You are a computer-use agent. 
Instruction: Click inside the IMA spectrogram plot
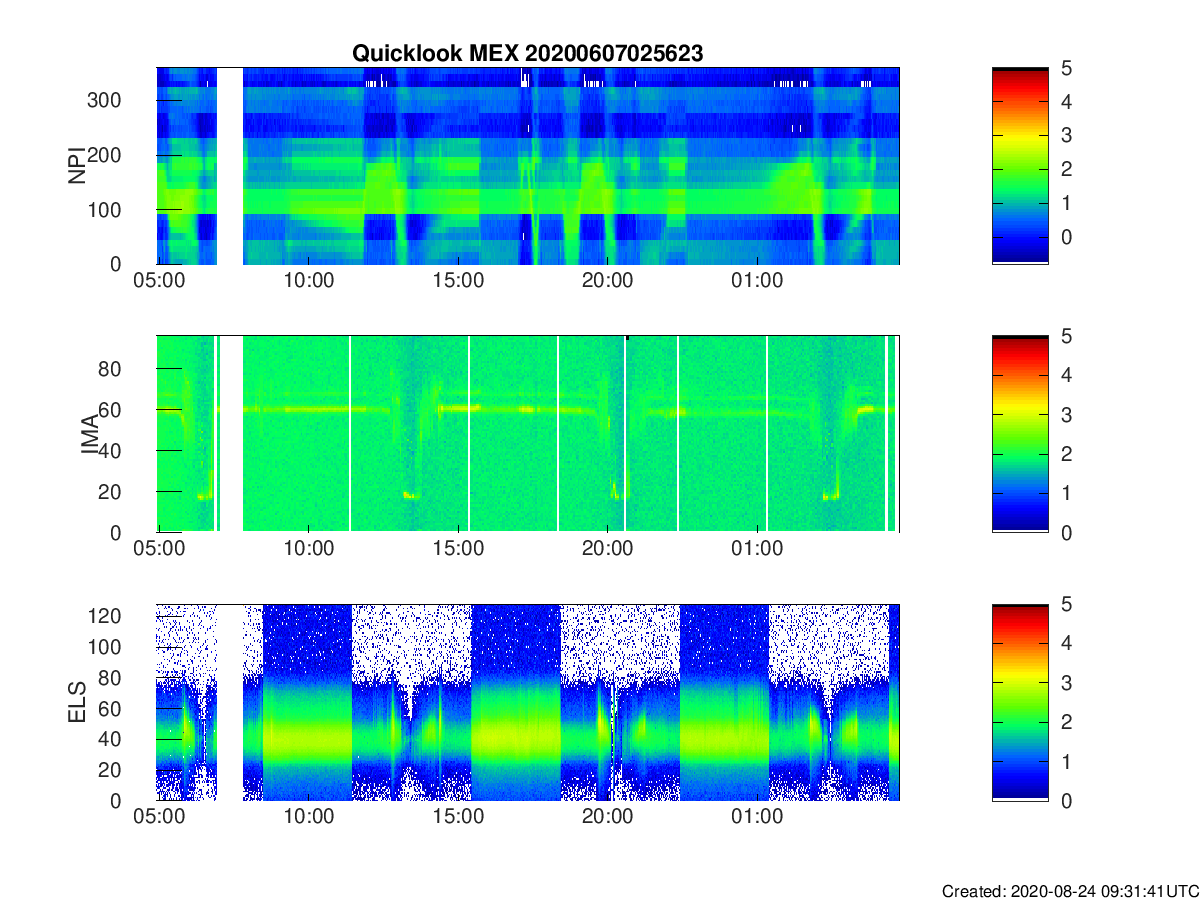pyautogui.click(x=528, y=434)
